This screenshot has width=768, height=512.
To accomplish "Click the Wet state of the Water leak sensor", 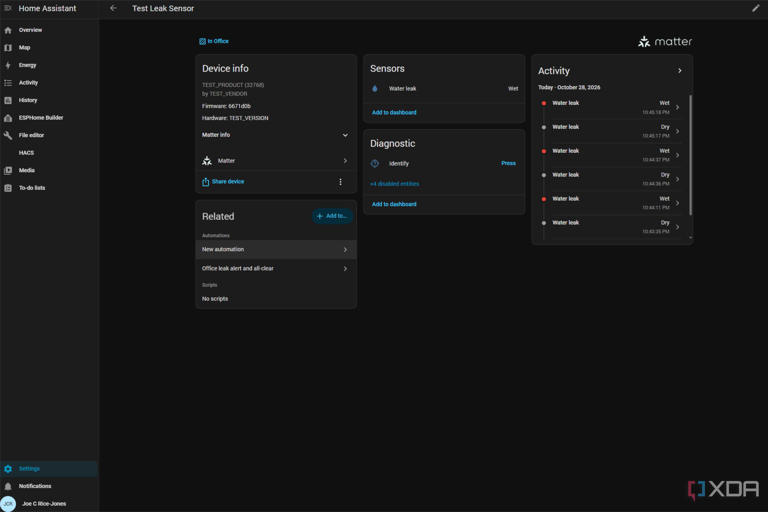I will click(x=513, y=89).
